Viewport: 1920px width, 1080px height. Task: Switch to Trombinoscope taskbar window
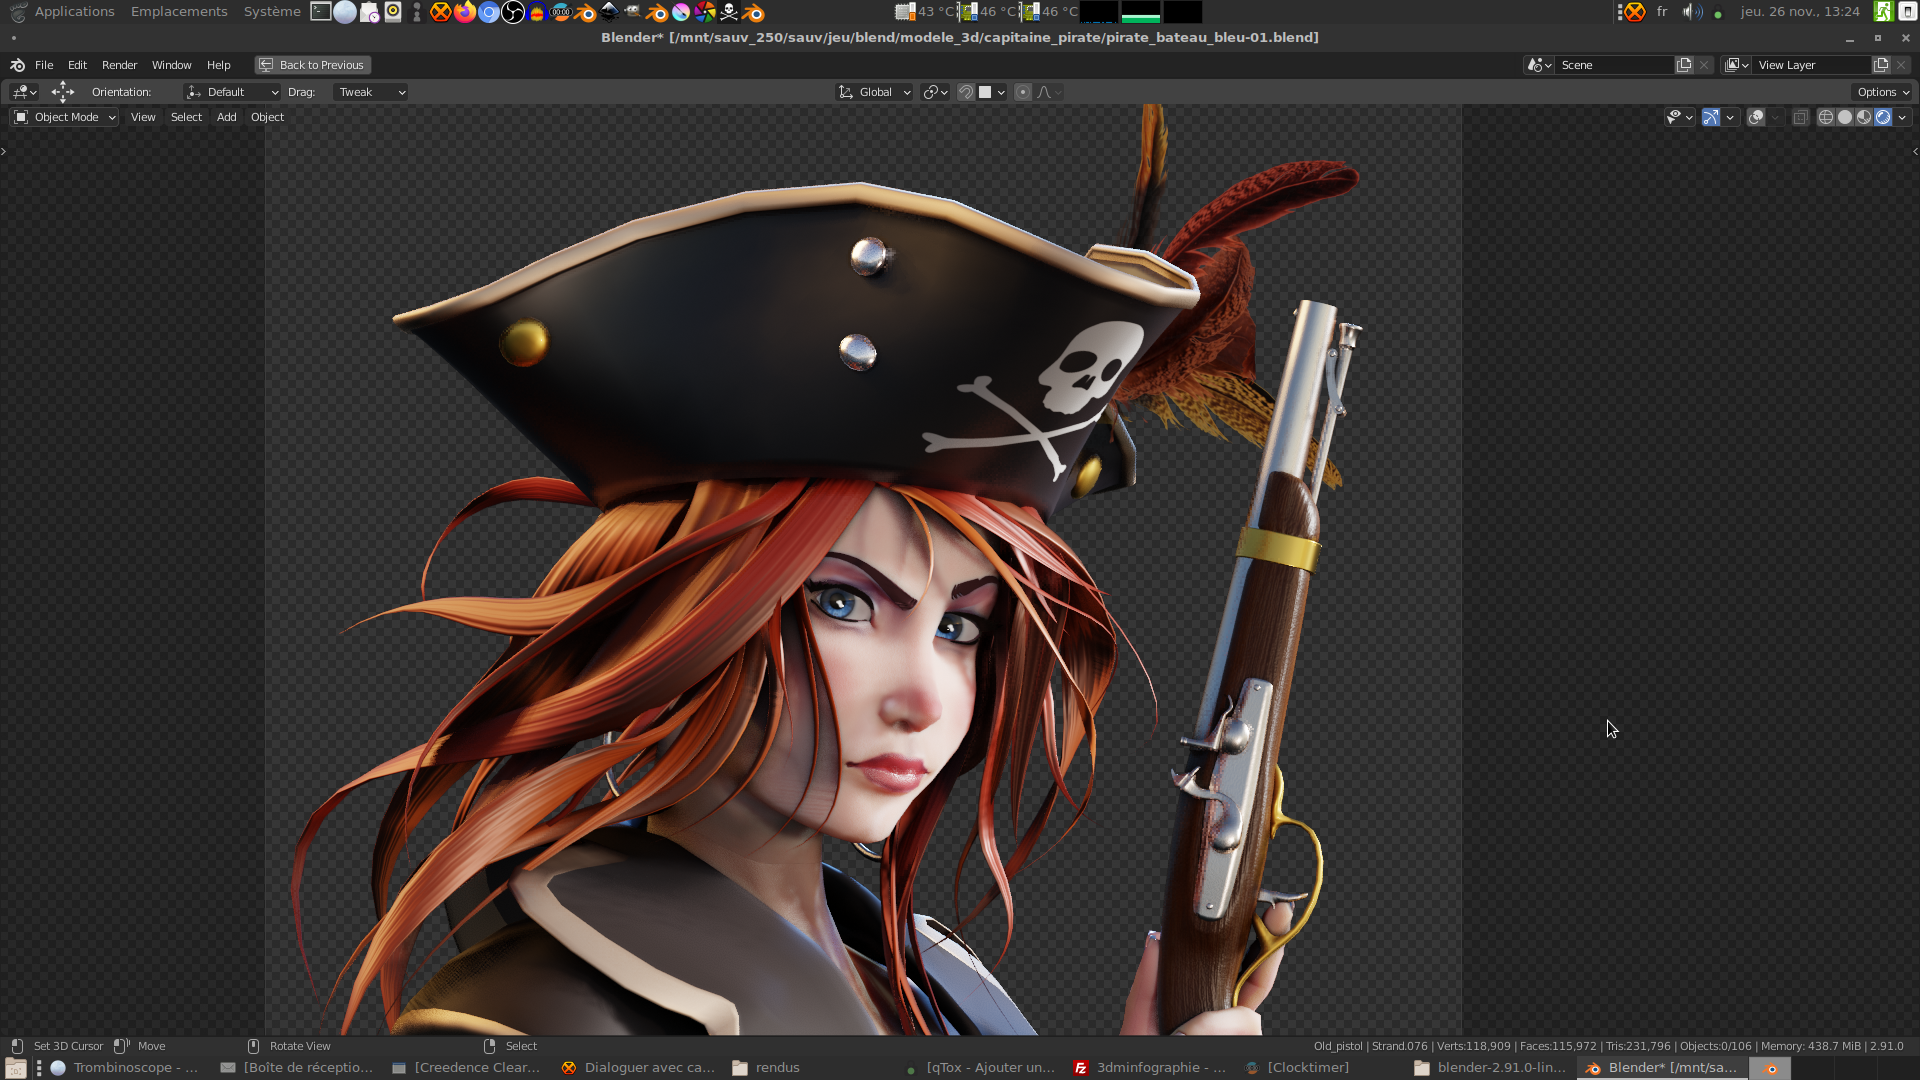tap(125, 1068)
